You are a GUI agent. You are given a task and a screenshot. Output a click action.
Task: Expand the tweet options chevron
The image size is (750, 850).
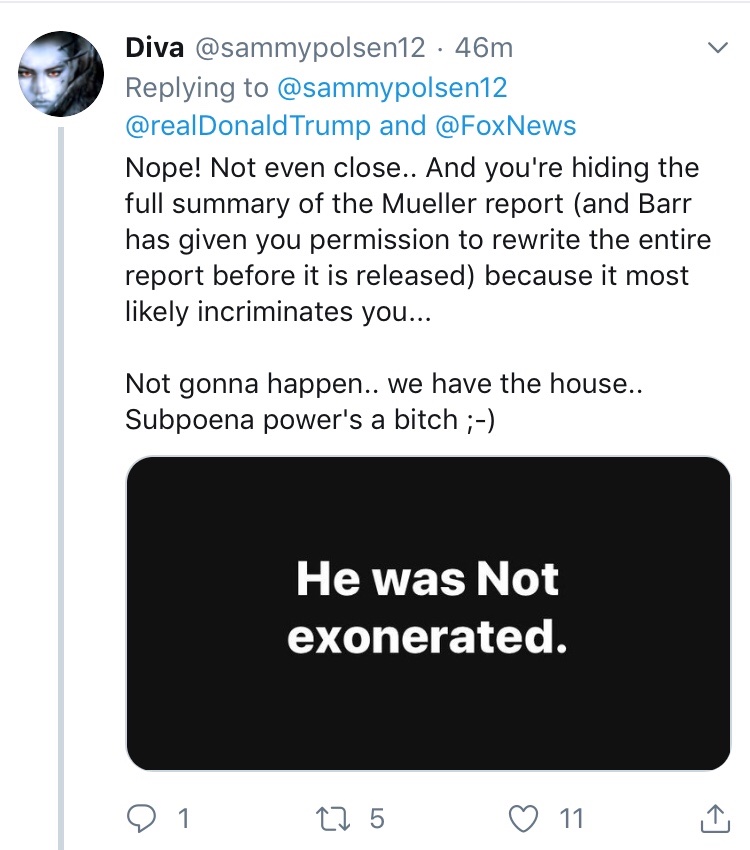(717, 47)
